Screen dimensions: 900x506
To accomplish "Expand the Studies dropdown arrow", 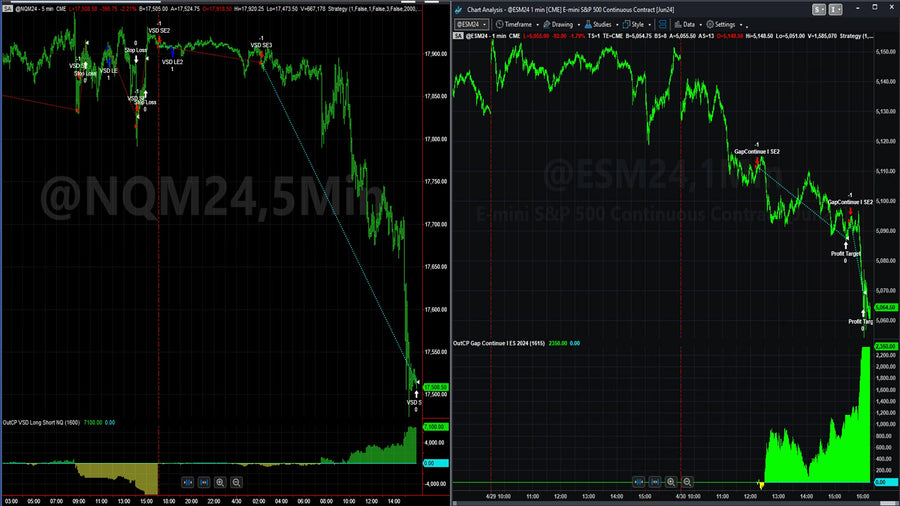I will pos(617,25).
